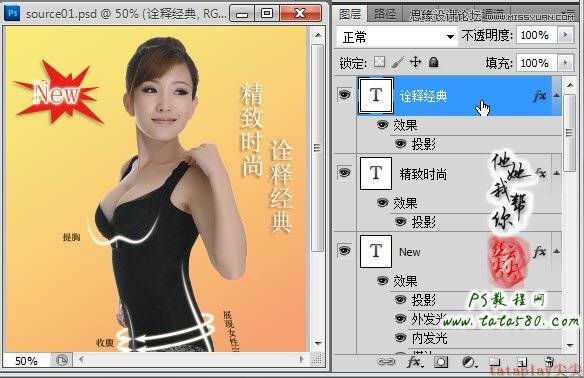Maximize the source01.psd document window
The image size is (584, 378).
coord(267,14)
